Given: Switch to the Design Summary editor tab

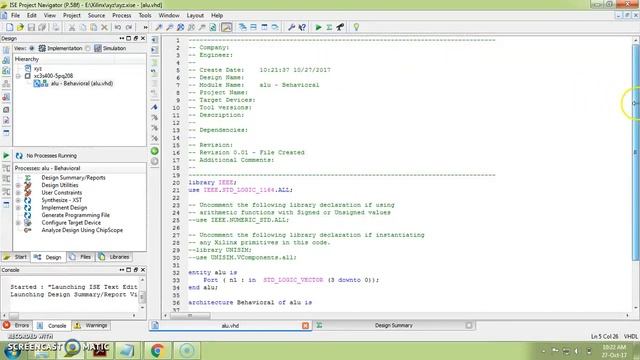Looking at the screenshot, I should click(393, 326).
